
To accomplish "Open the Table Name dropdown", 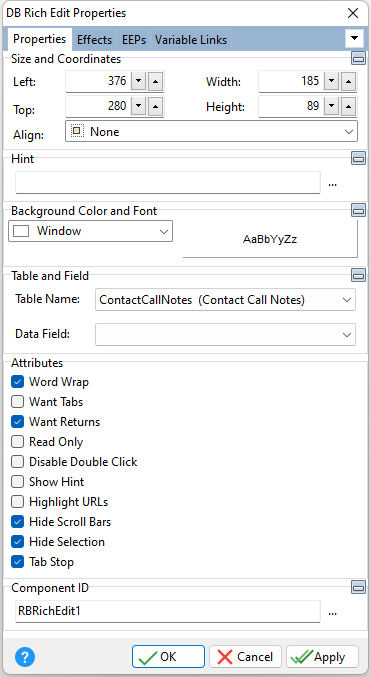I will [225, 300].
